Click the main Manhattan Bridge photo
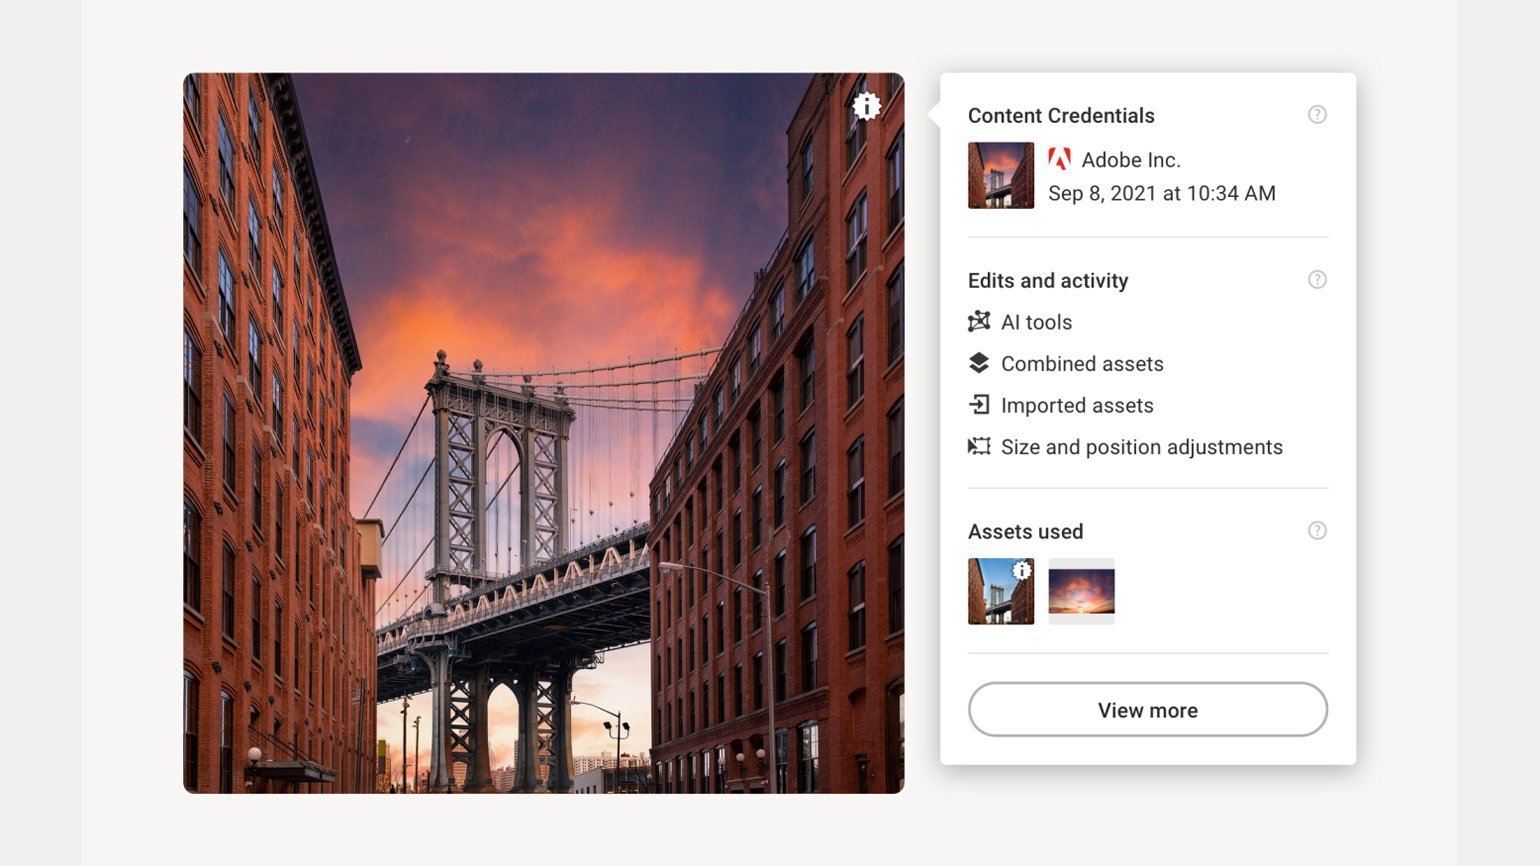 point(544,433)
